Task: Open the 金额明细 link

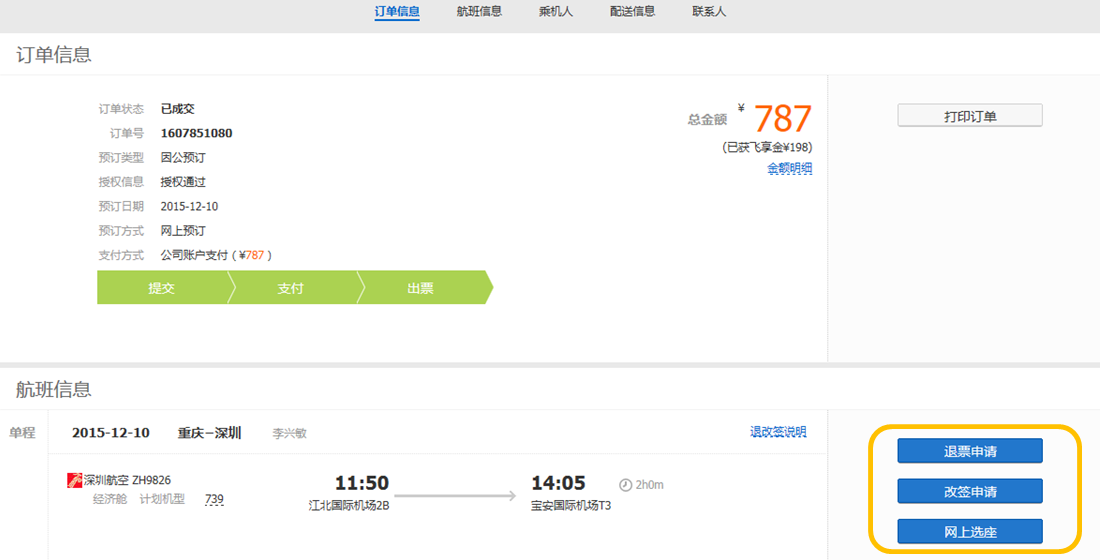Action: point(789,168)
